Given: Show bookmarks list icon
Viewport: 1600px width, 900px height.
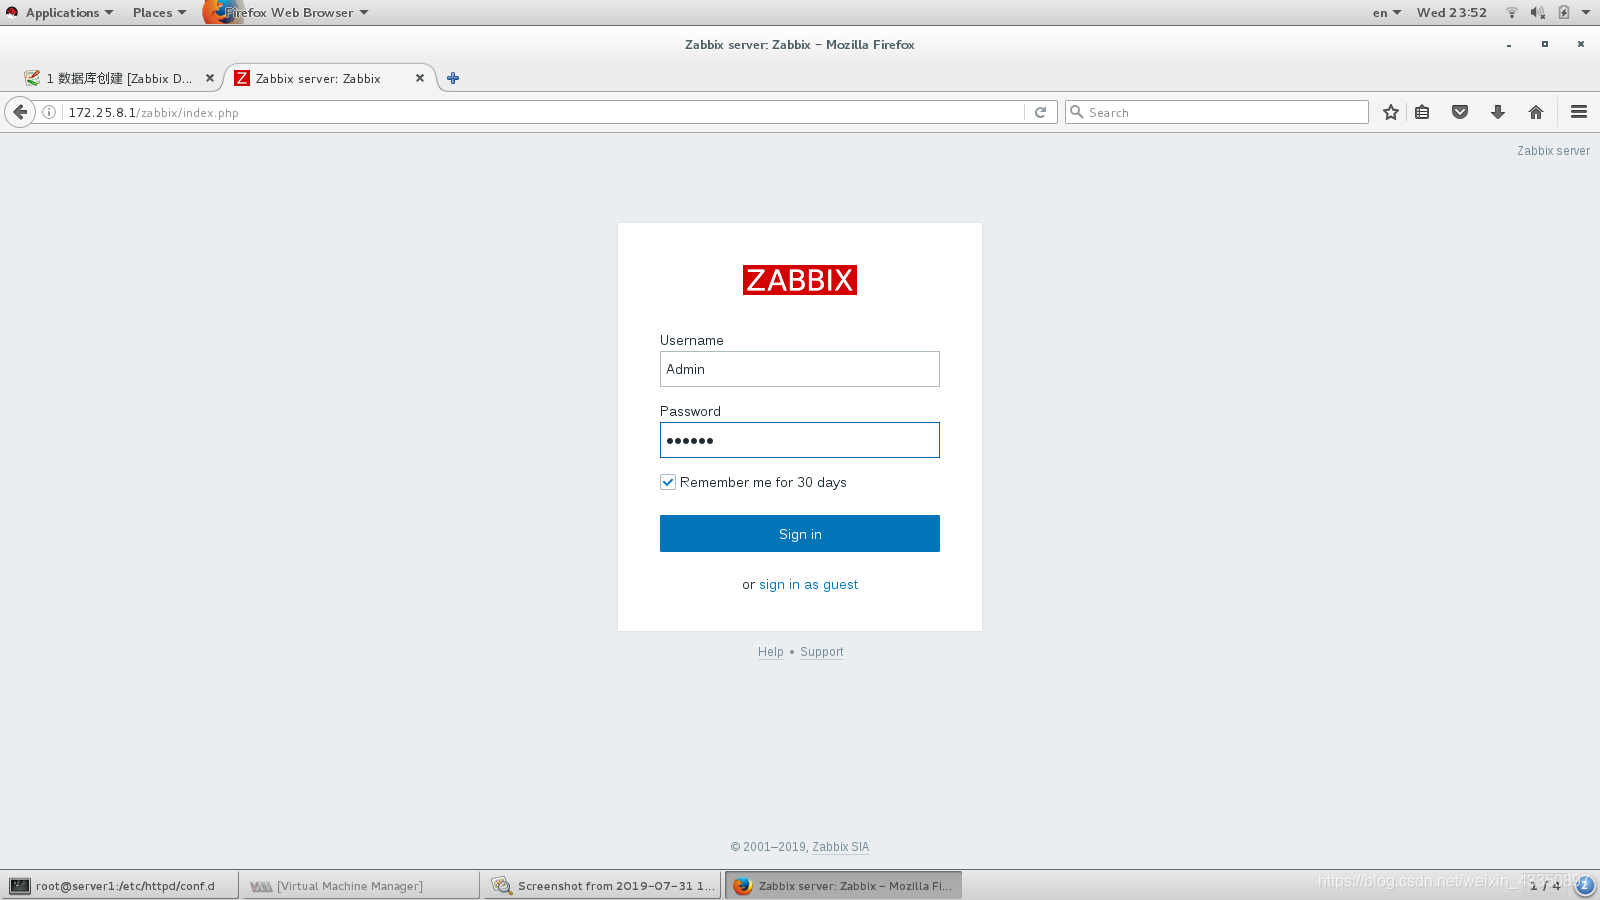Looking at the screenshot, I should pyautogui.click(x=1422, y=112).
